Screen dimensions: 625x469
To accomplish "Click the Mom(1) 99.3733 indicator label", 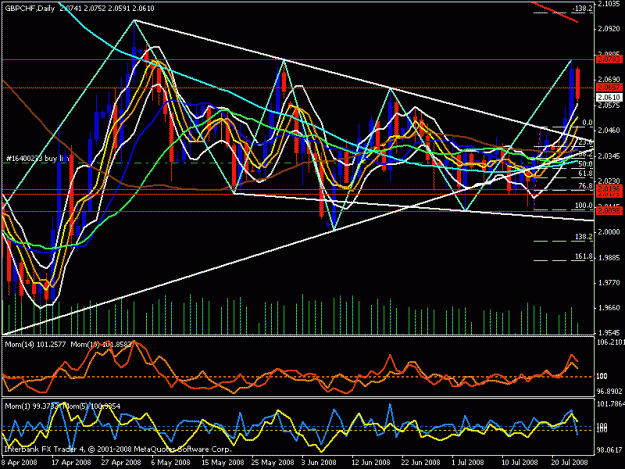I will 32,406.
